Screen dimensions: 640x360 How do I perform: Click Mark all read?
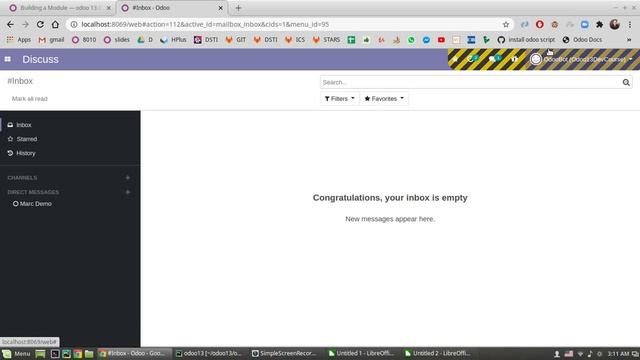pyautogui.click(x=30, y=99)
